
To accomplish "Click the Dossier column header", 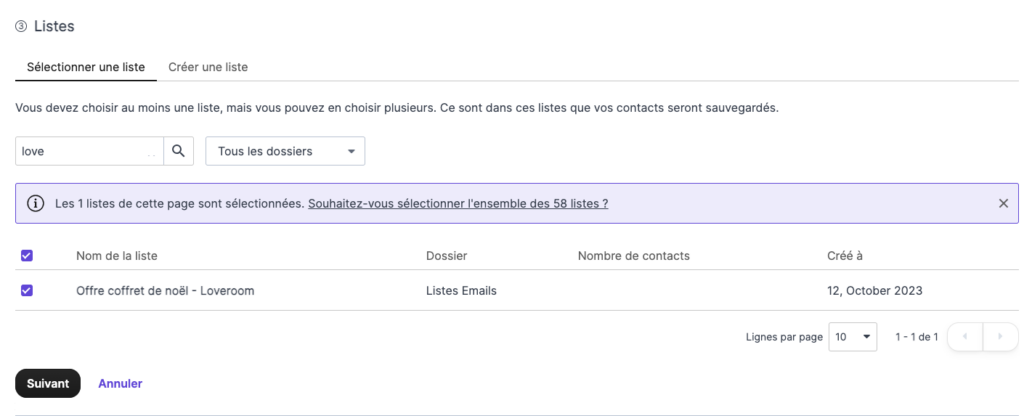I will tap(446, 256).
